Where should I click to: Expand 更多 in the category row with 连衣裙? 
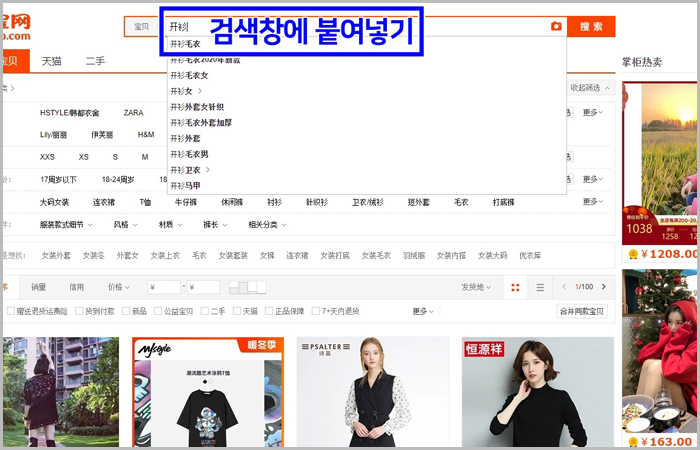click(x=593, y=201)
